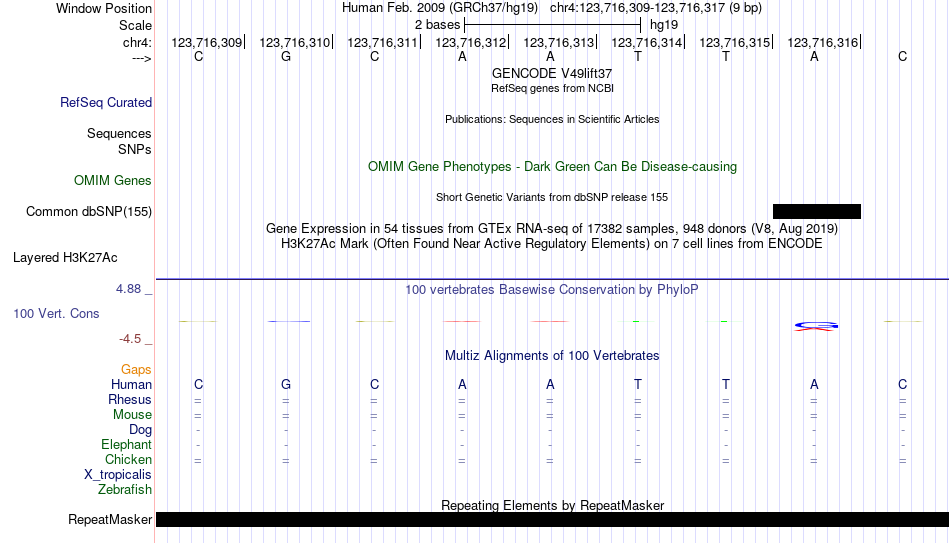Viewport: 950px width, 543px height.
Task: Click the Zebrafish species label
Action: [x=125, y=490]
